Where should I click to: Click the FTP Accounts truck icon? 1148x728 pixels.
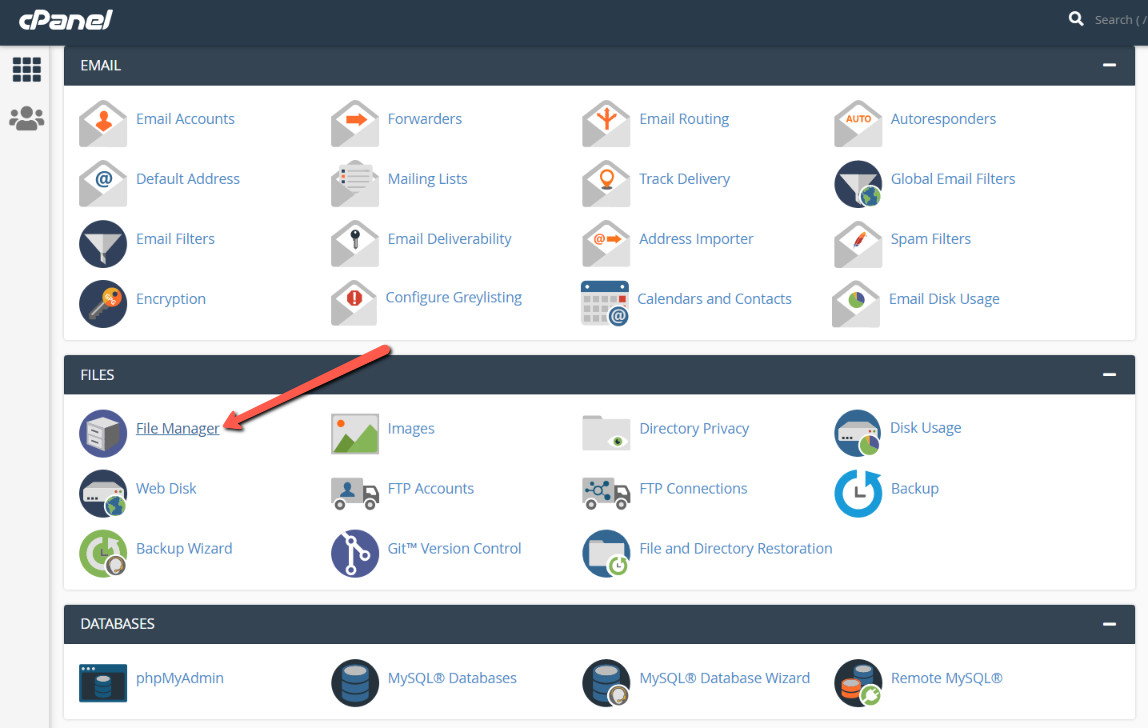[355, 493]
